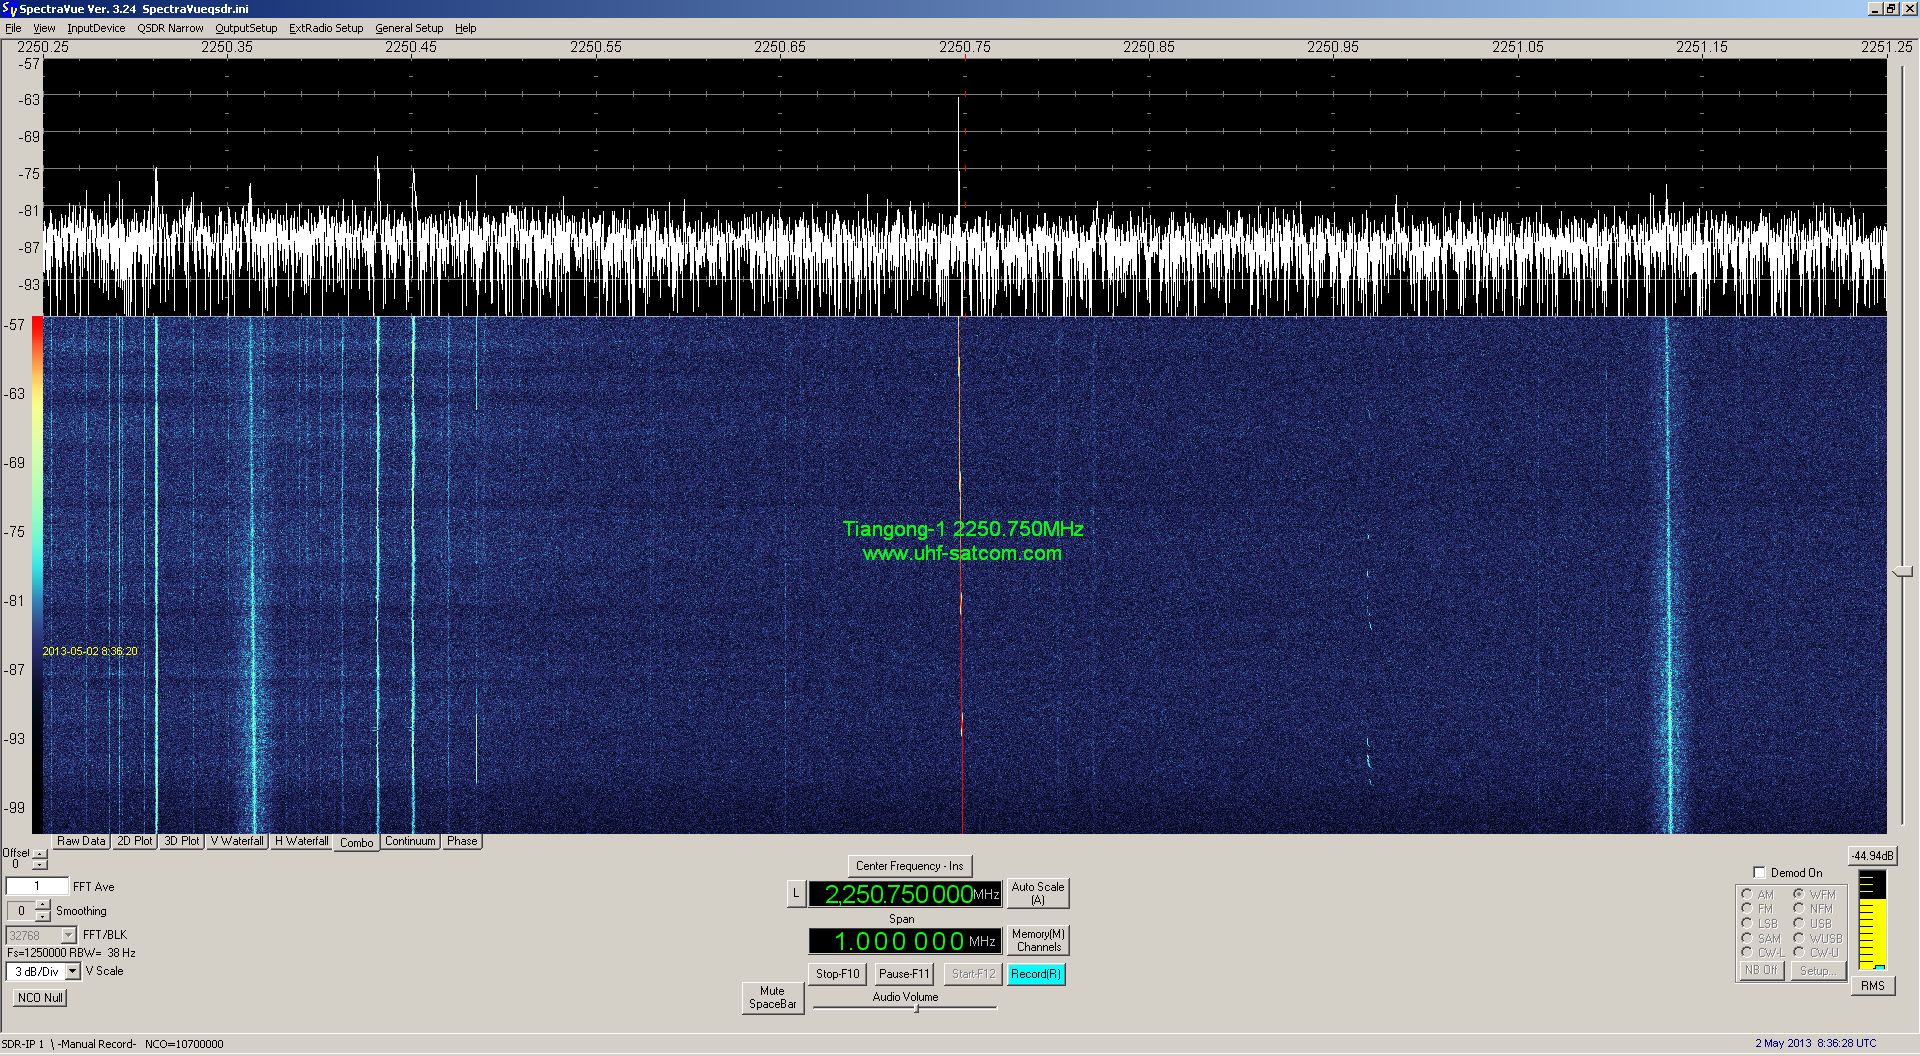Image resolution: width=1920 pixels, height=1056 pixels.
Task: Increase Smoothing with the up arrow
Action: (x=42, y=906)
